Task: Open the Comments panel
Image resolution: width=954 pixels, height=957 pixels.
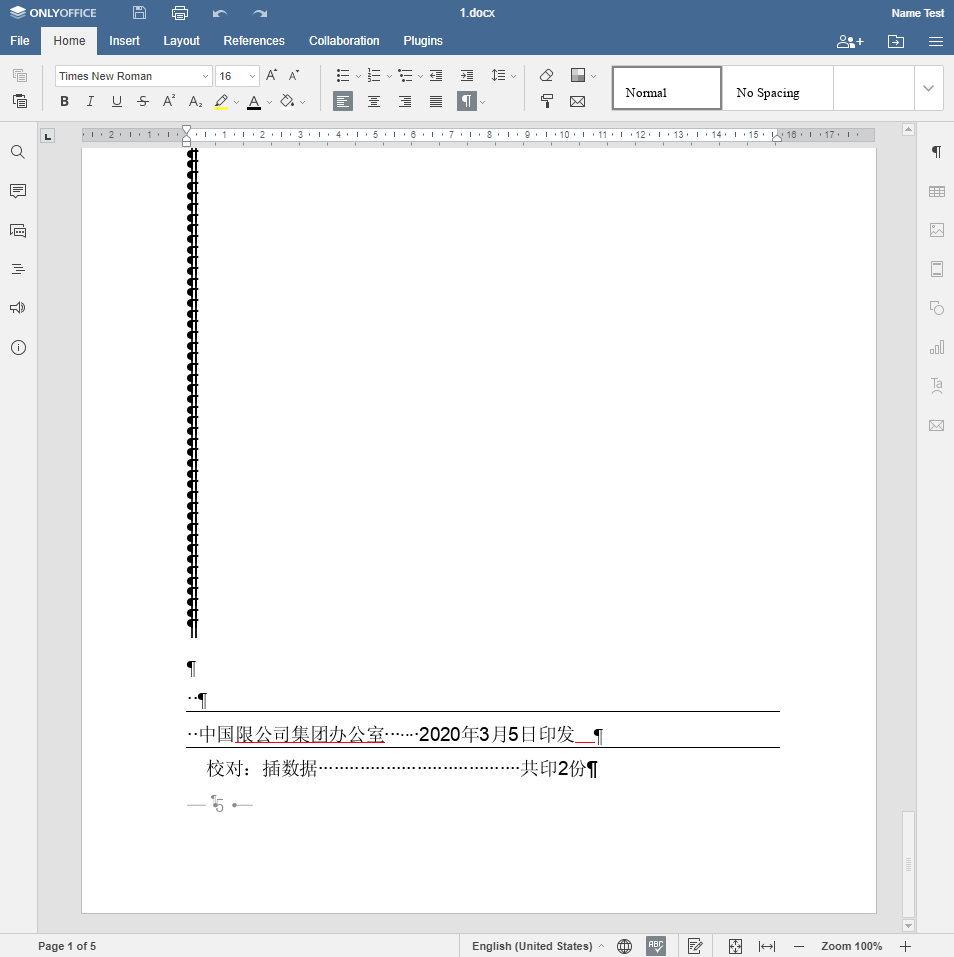Action: (x=17, y=191)
